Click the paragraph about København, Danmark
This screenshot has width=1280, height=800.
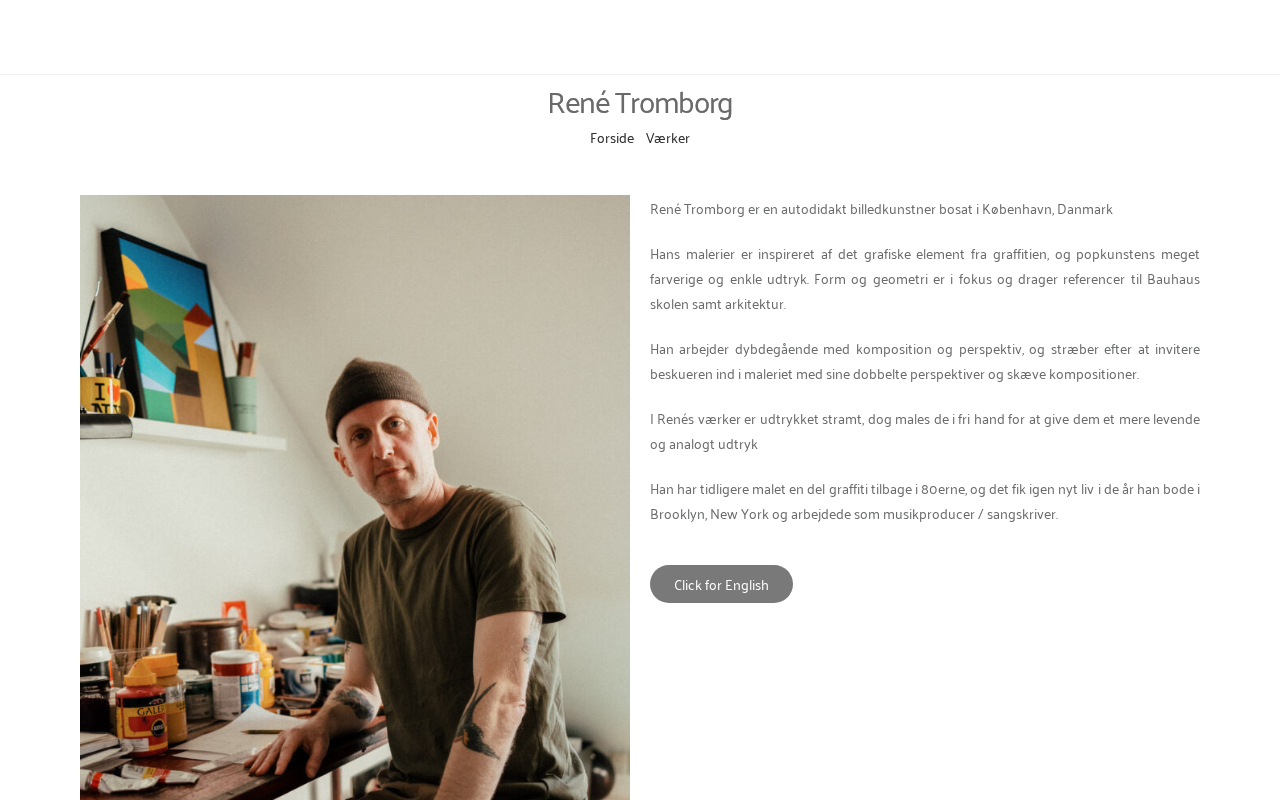(881, 210)
